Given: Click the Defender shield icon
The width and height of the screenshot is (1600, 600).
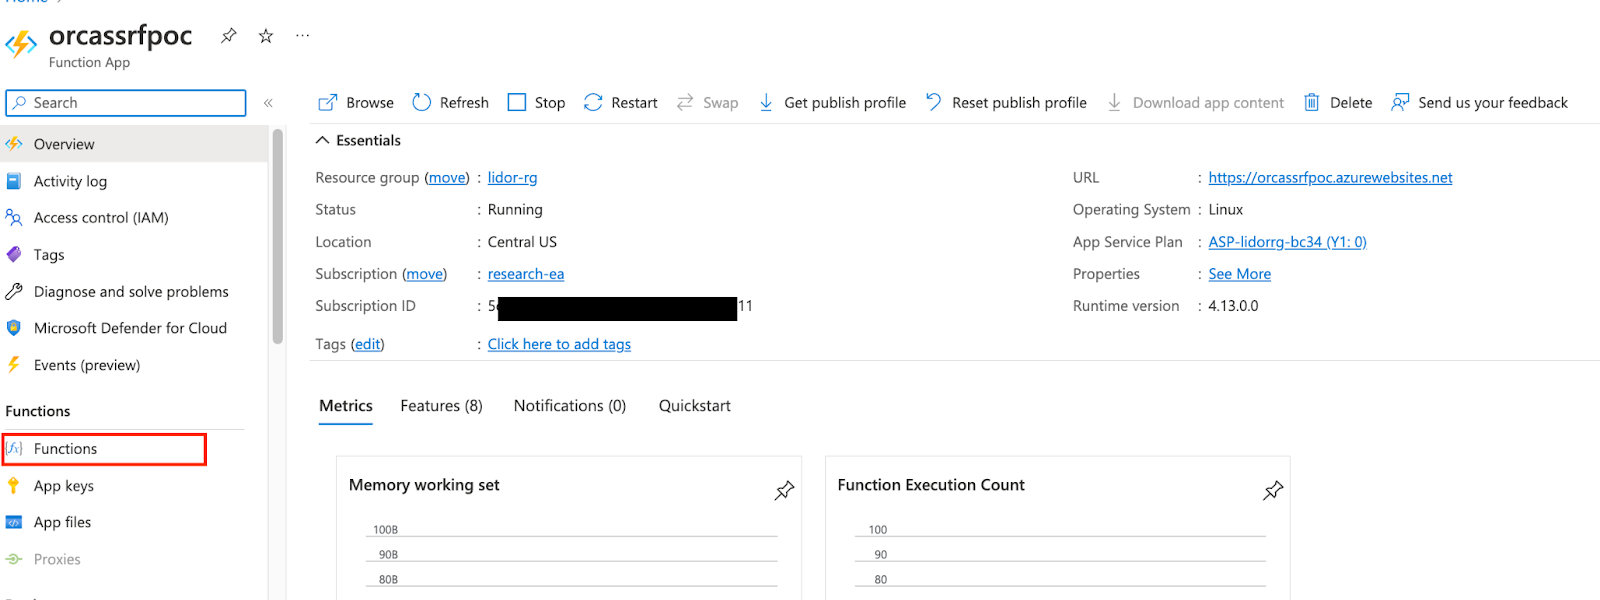Looking at the screenshot, I should coord(14,328).
